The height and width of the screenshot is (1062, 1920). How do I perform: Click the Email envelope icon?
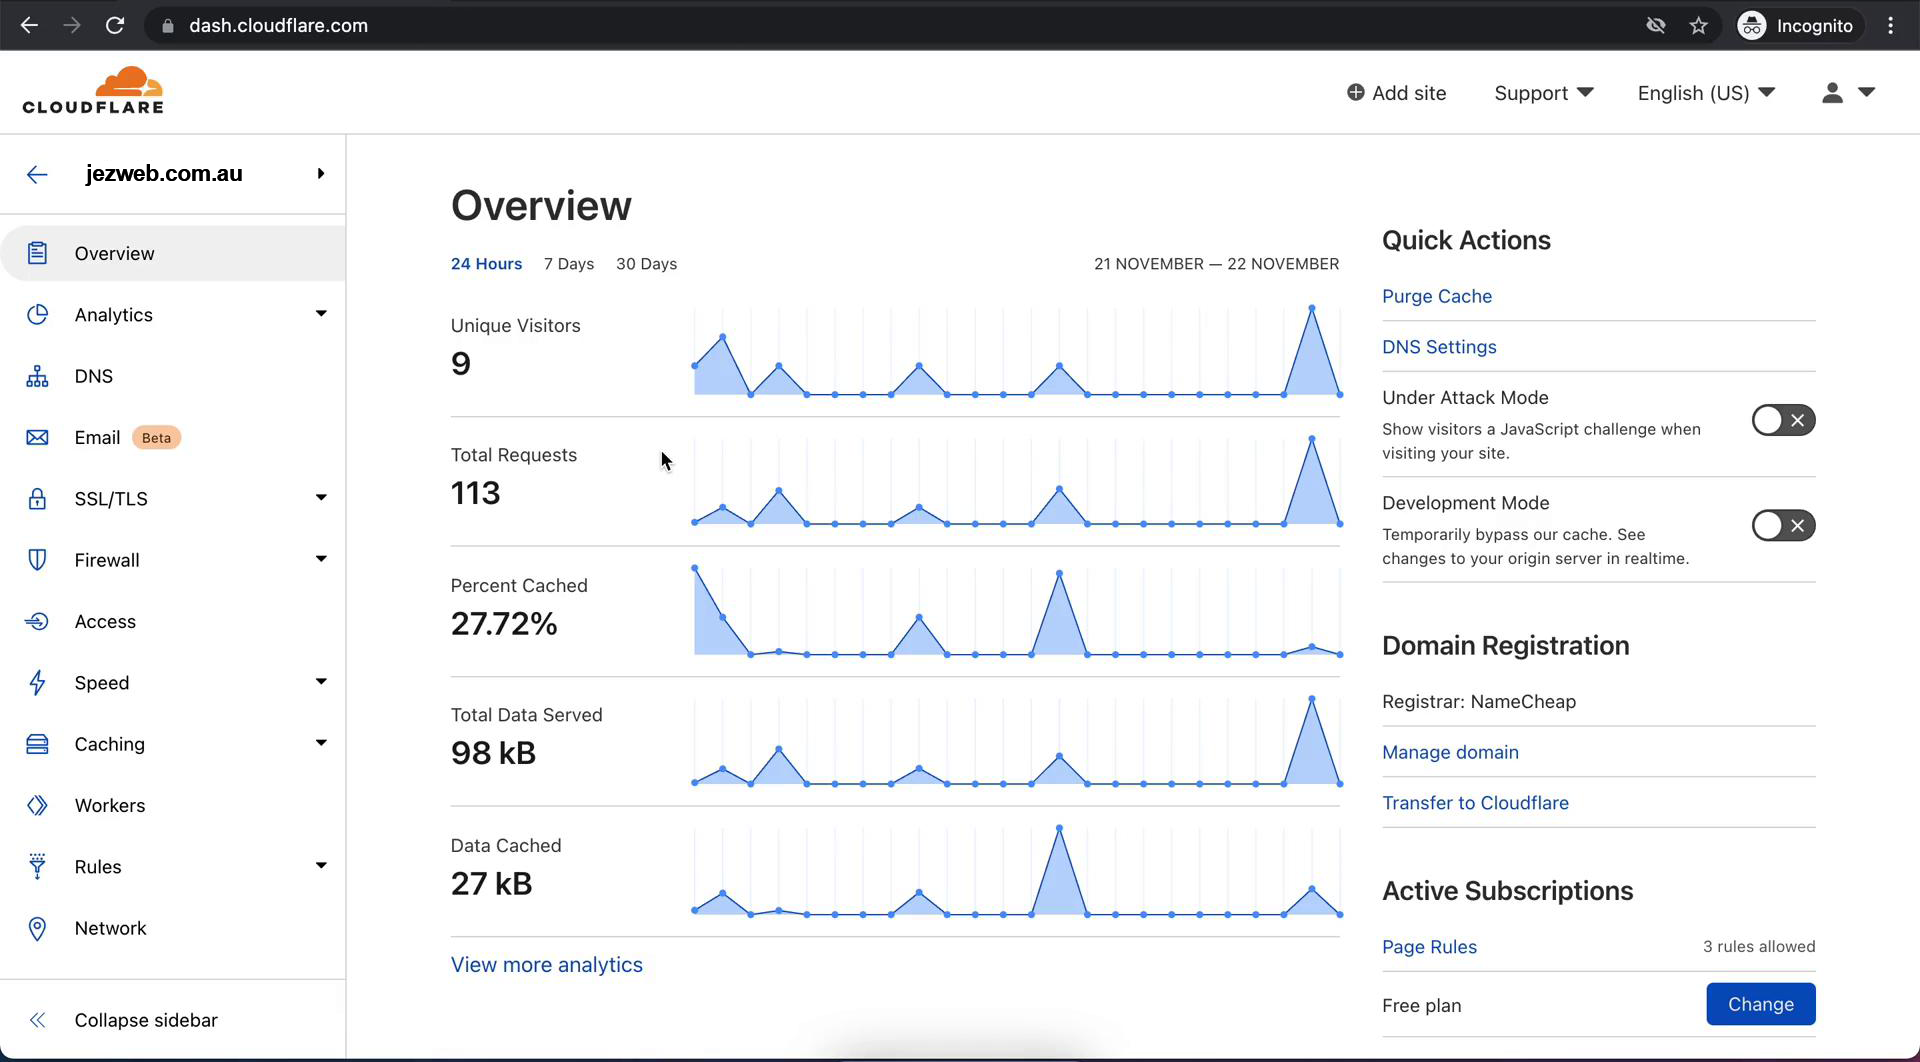(37, 437)
